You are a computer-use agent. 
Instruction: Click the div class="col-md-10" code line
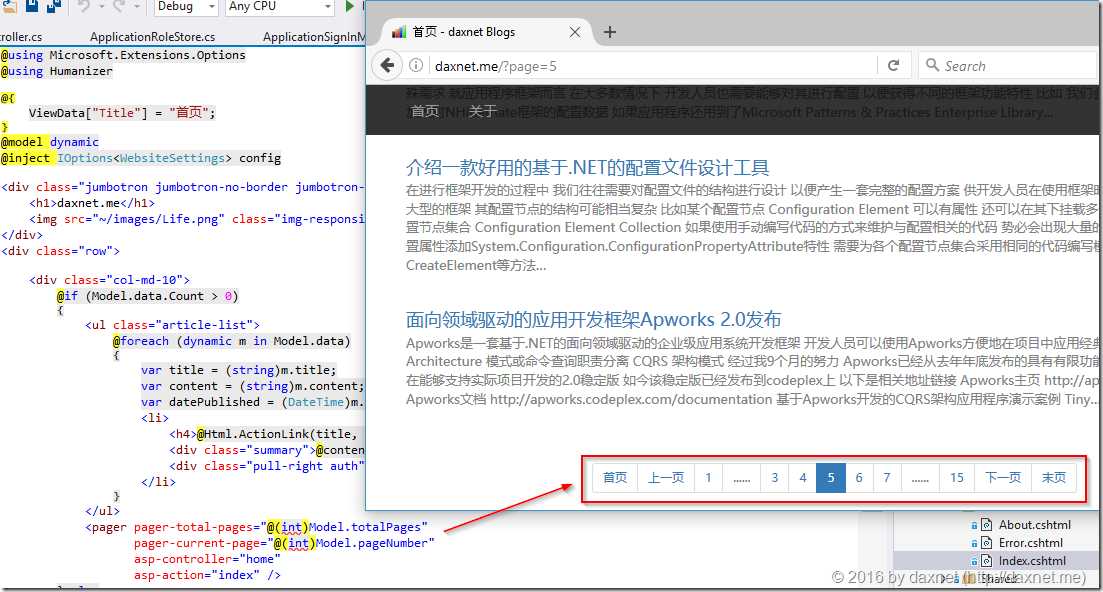pos(109,280)
